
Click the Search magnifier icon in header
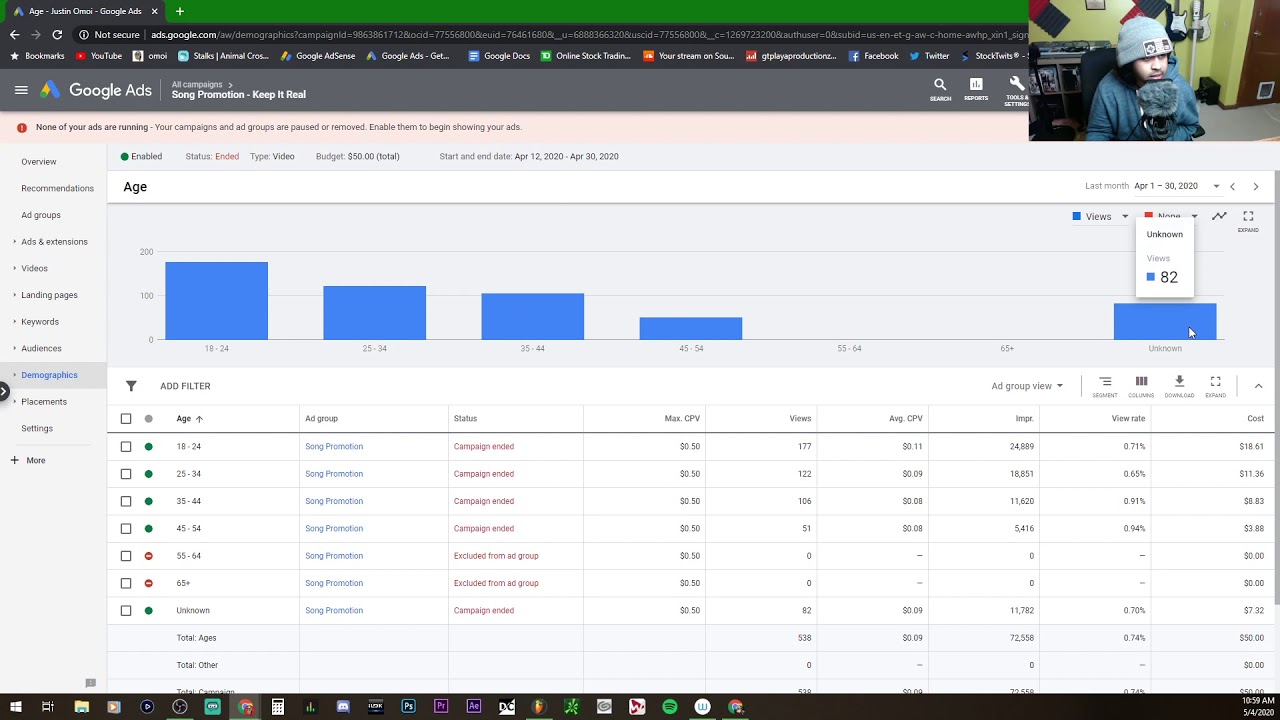pos(940,85)
